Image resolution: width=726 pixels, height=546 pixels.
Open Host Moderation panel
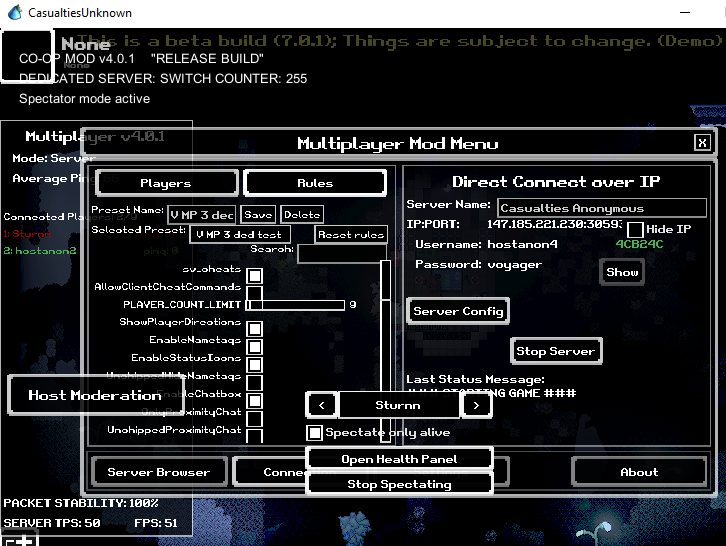(96, 395)
